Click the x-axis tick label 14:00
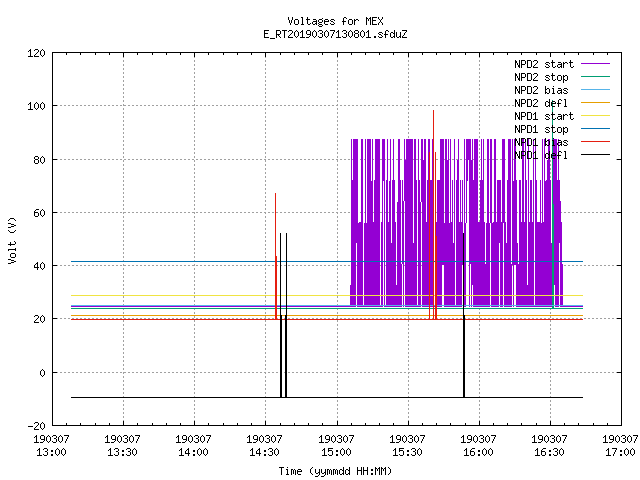The height and width of the screenshot is (480, 640). (193, 452)
